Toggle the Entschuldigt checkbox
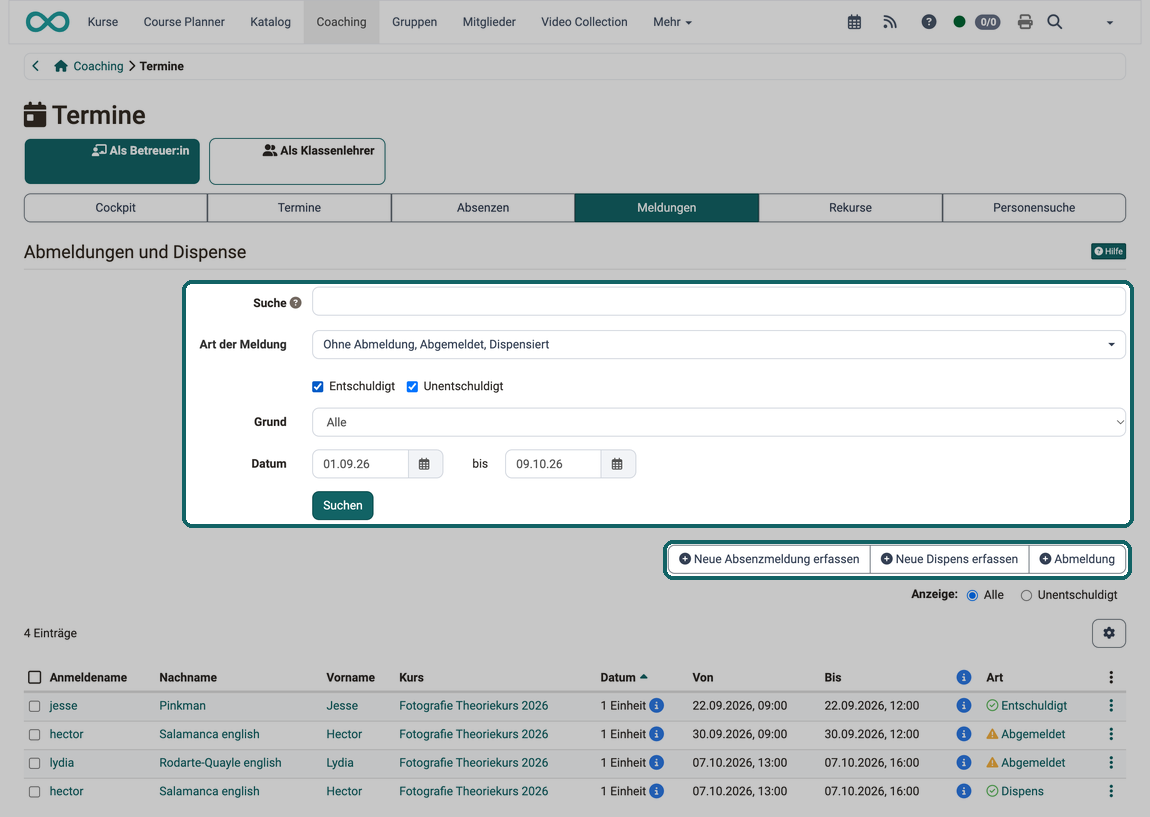1150x817 pixels. (x=318, y=386)
